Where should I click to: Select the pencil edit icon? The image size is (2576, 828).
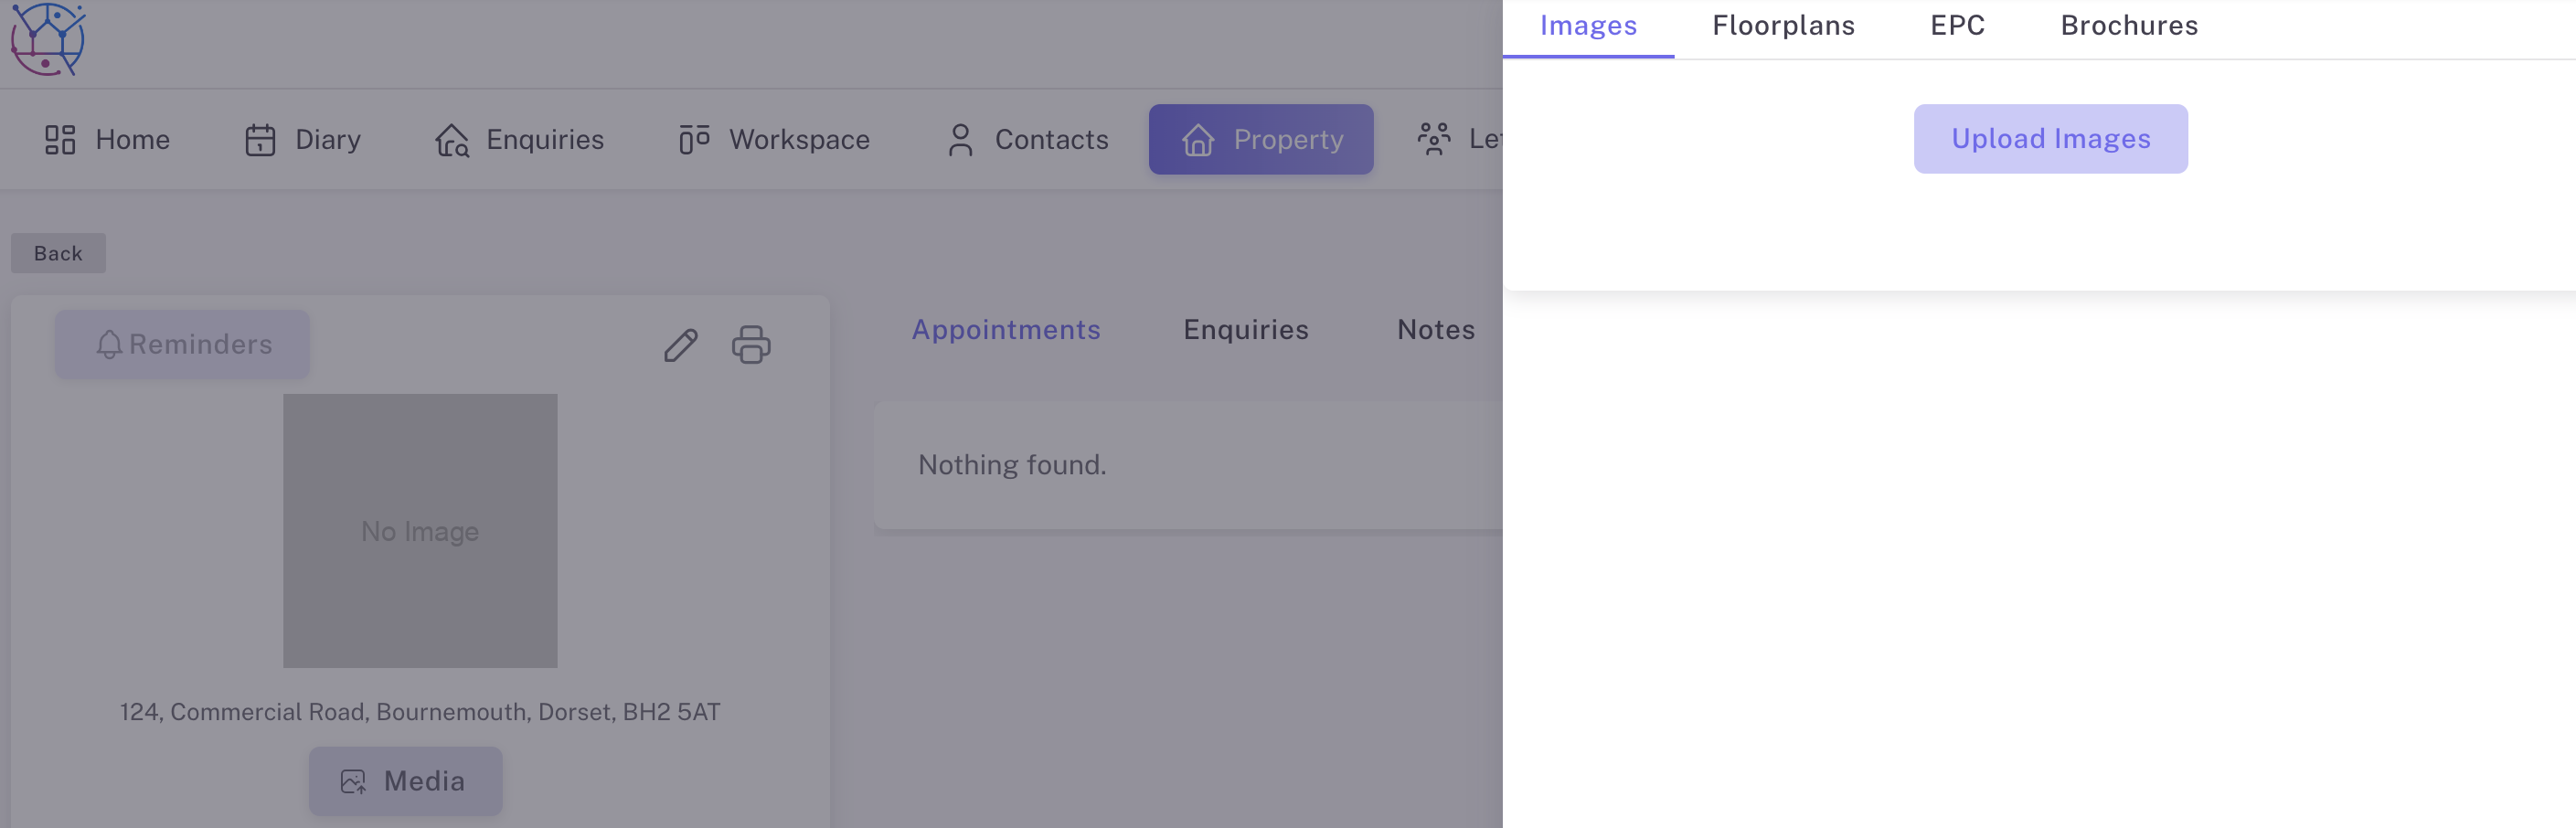681,345
